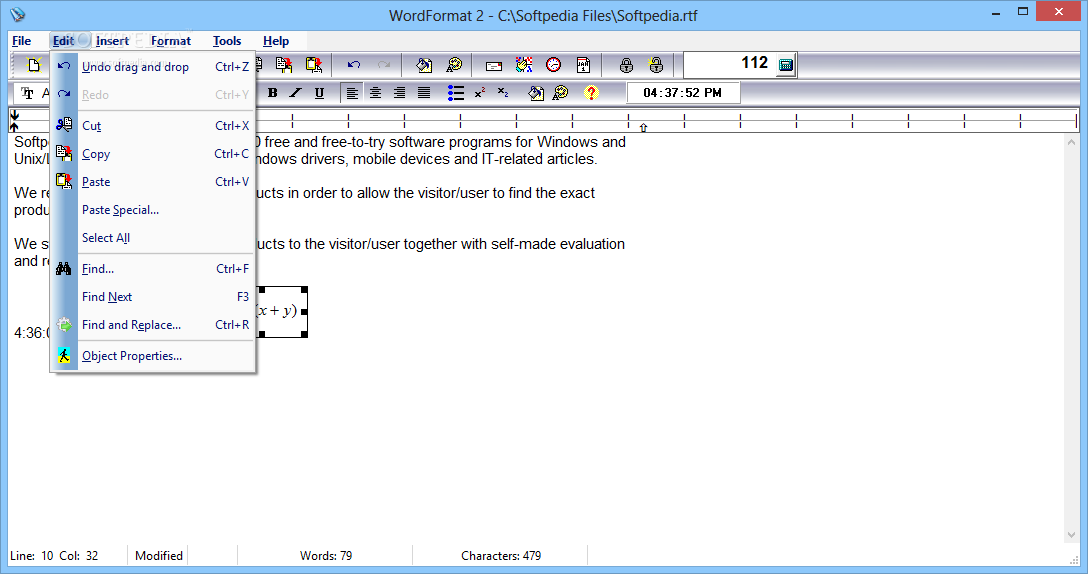Choose Undo drag and drop
This screenshot has height=574, width=1088.
point(153,67)
